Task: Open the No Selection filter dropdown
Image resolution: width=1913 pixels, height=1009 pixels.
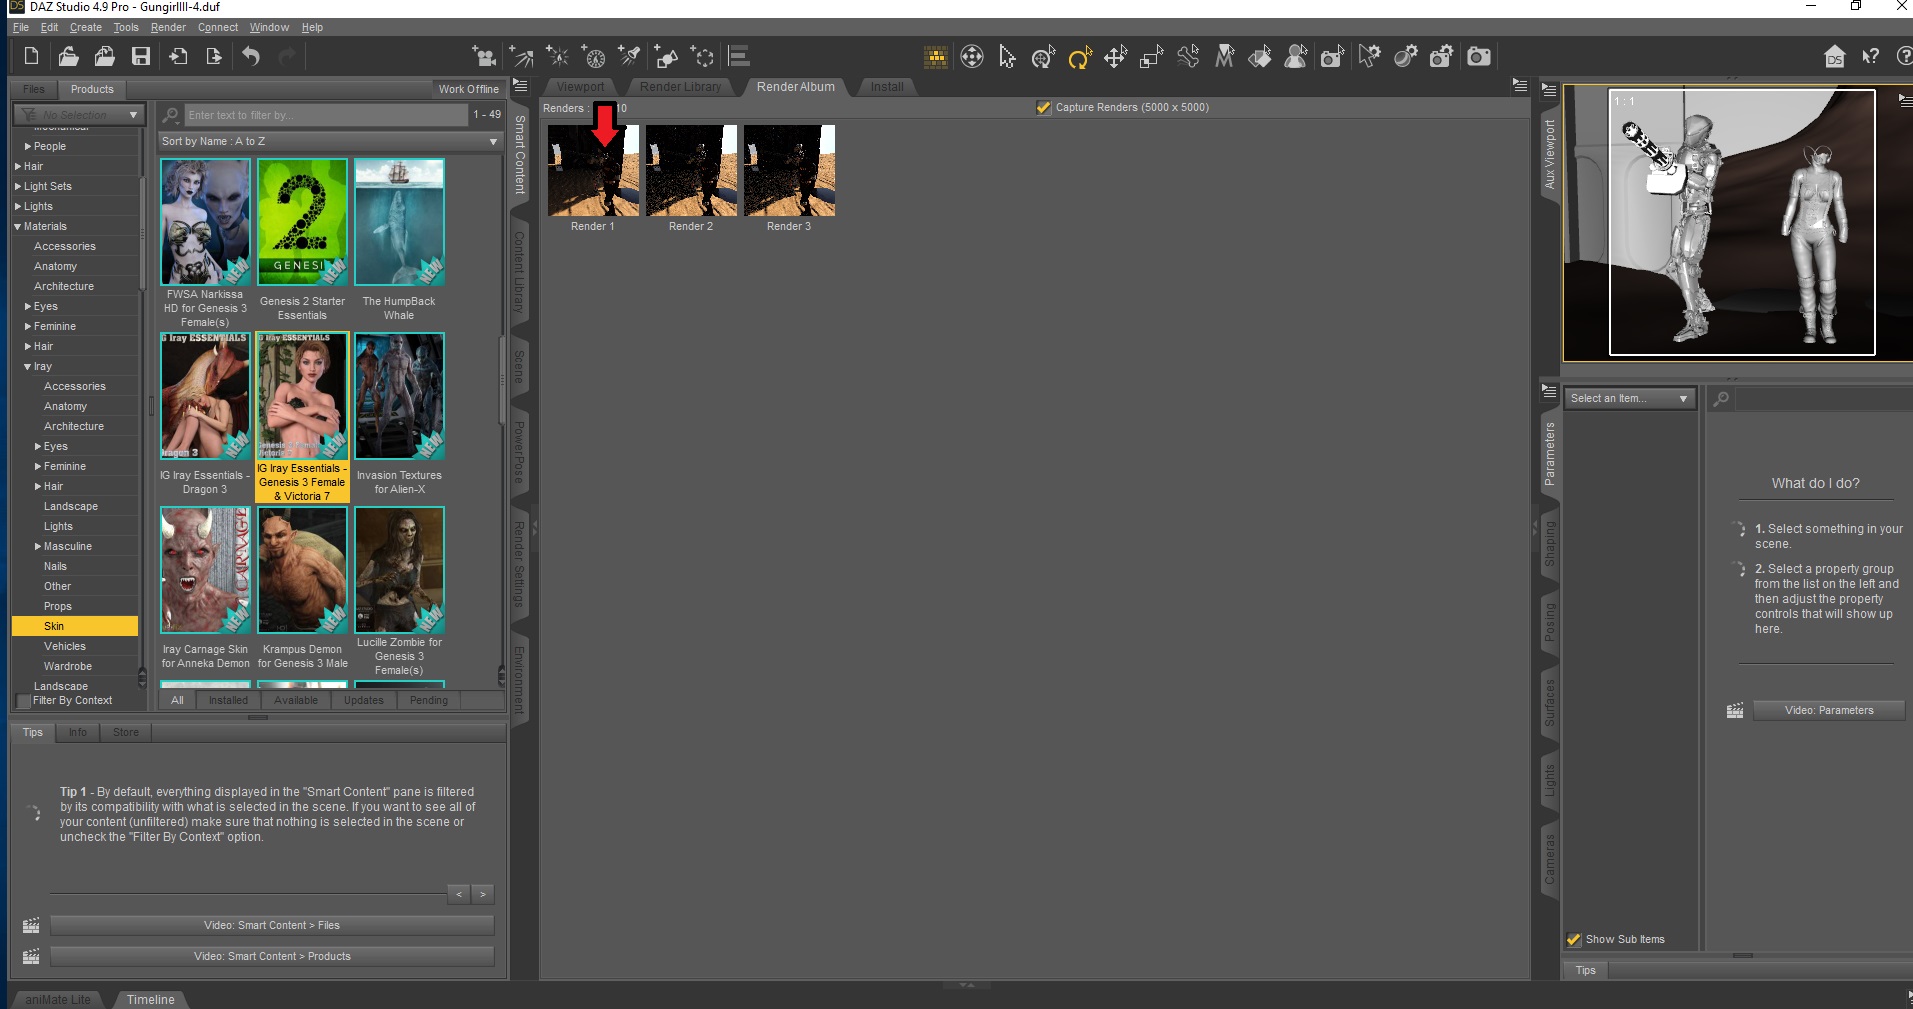Action: point(80,115)
